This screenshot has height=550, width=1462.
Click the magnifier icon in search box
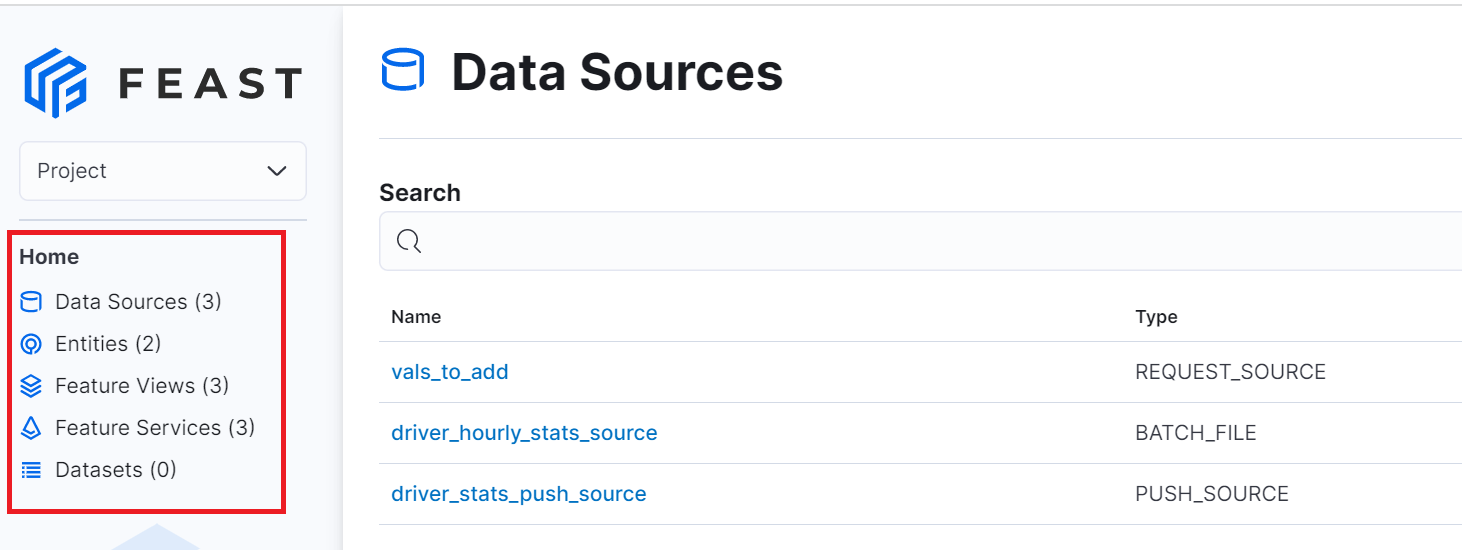point(408,241)
